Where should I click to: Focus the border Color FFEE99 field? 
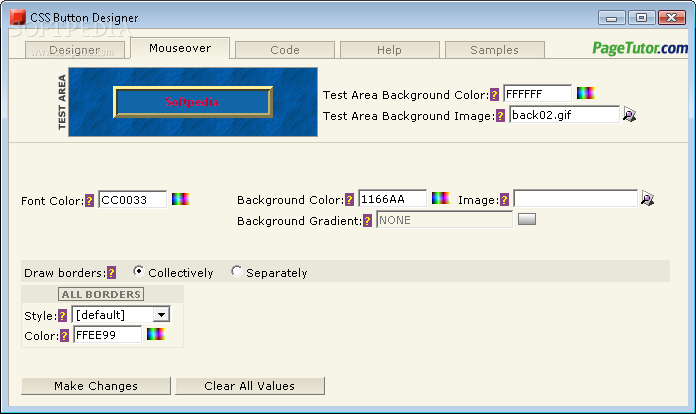point(107,335)
